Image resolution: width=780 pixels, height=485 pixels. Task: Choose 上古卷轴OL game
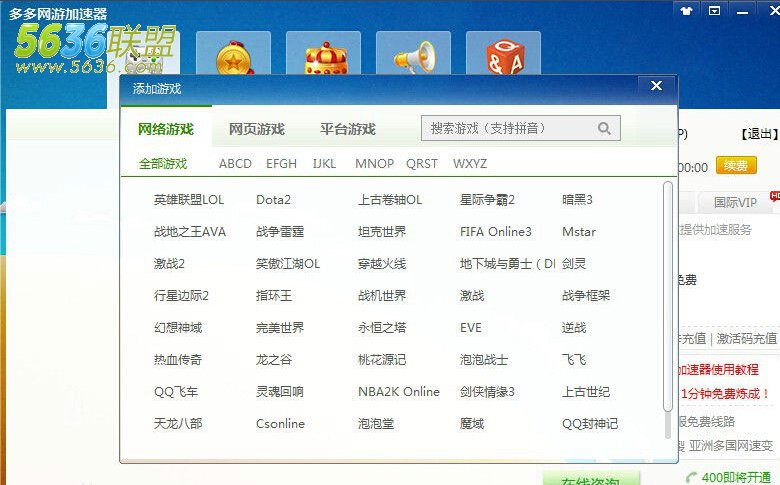click(x=390, y=200)
